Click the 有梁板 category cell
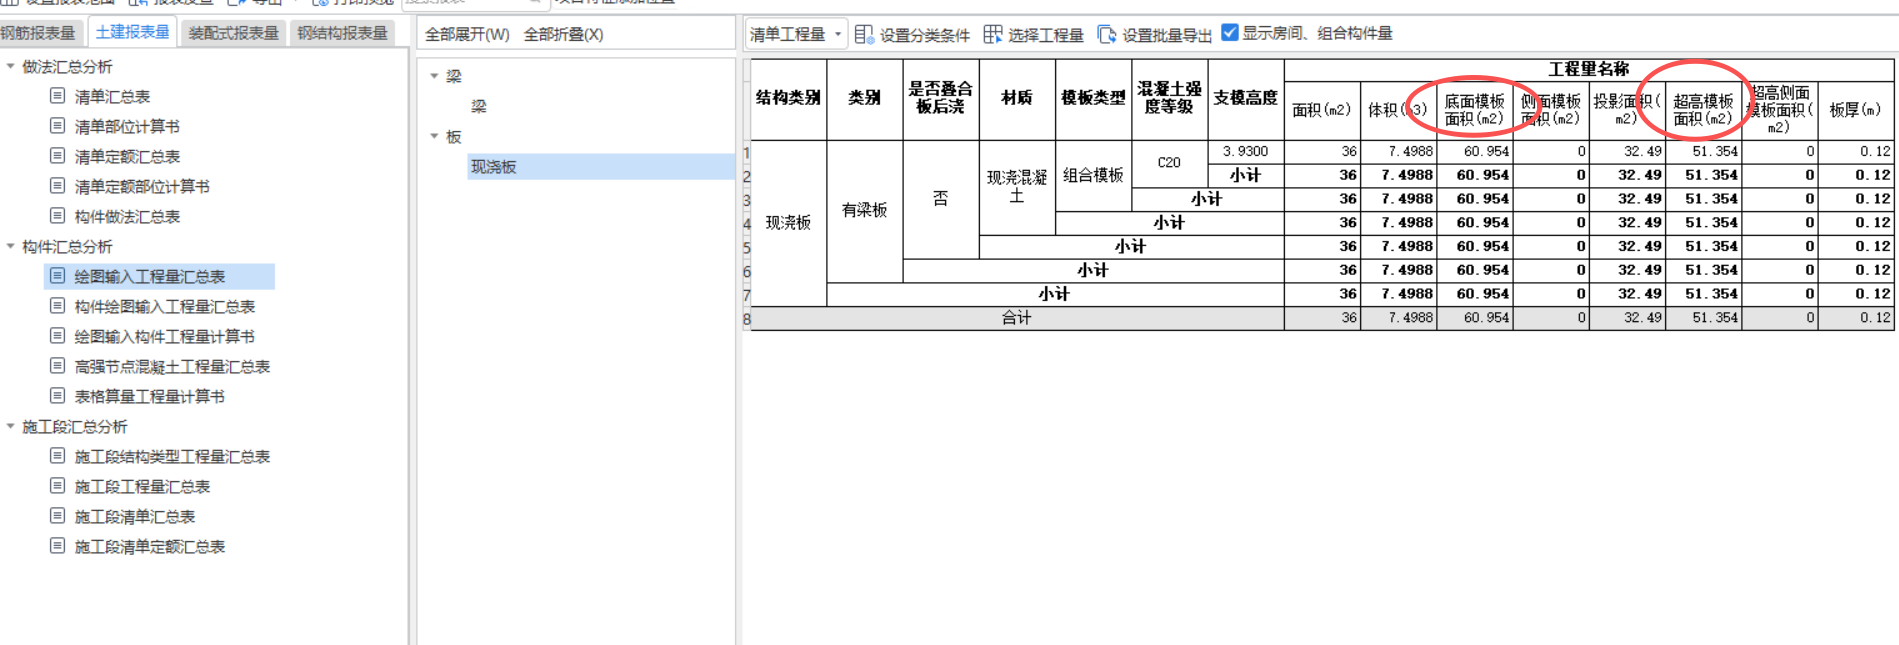The image size is (1899, 645). tap(864, 210)
